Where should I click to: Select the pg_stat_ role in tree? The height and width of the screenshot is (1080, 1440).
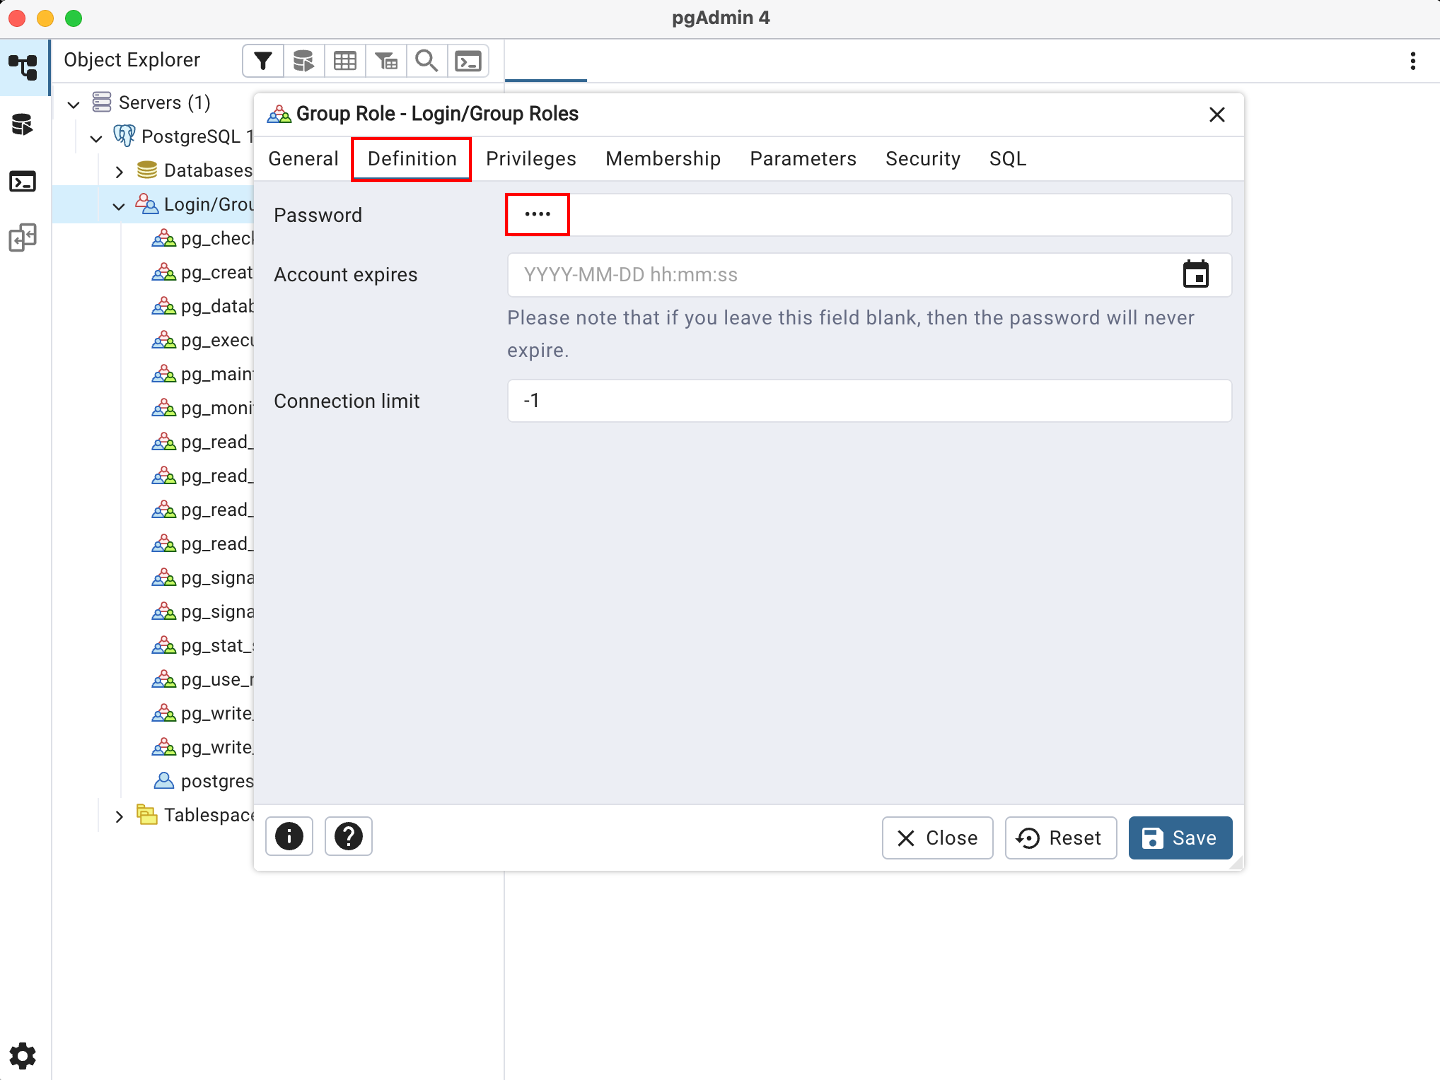tap(217, 646)
